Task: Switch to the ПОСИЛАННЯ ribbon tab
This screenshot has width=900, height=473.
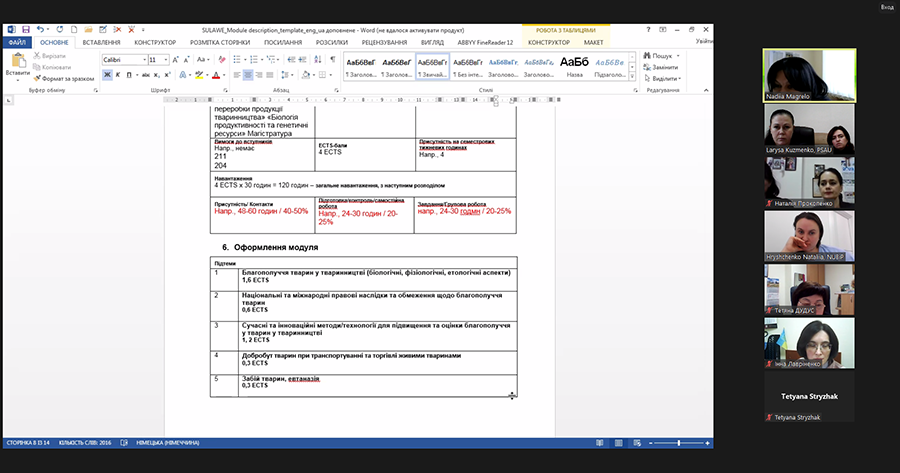Action: pos(283,42)
